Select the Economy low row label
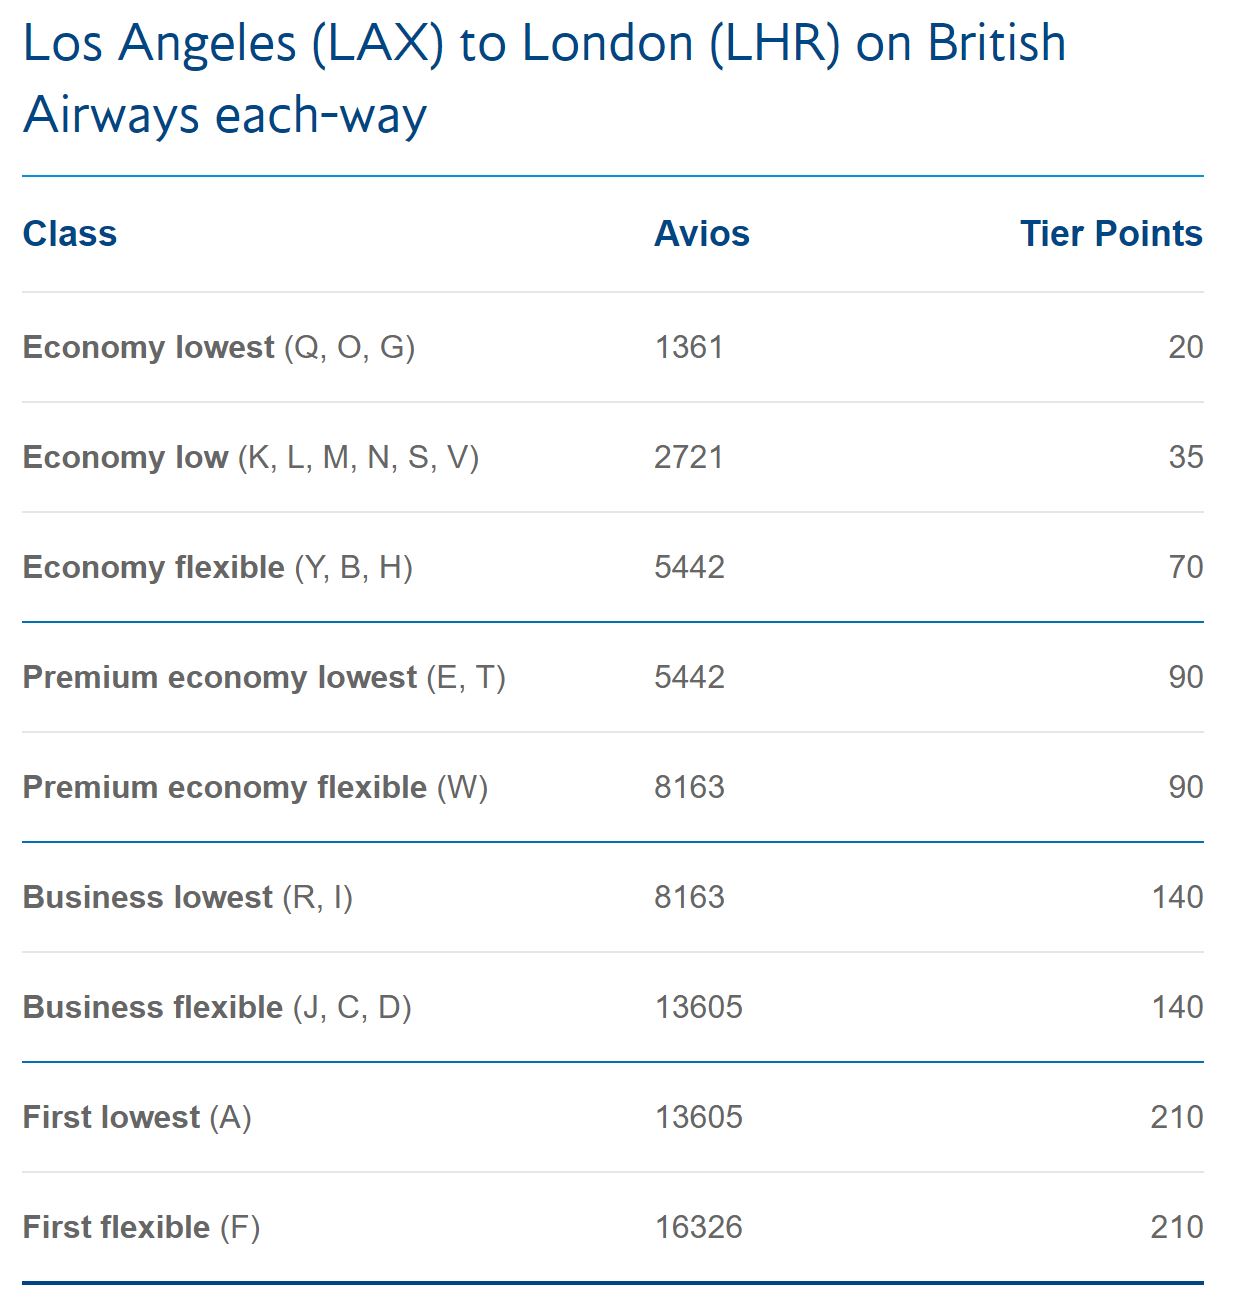This screenshot has height=1312, width=1238. pos(251,458)
